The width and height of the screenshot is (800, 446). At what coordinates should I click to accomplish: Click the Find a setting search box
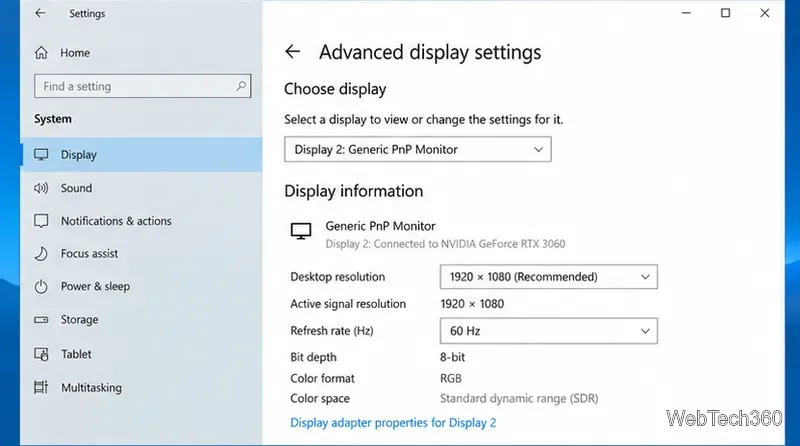[143, 86]
